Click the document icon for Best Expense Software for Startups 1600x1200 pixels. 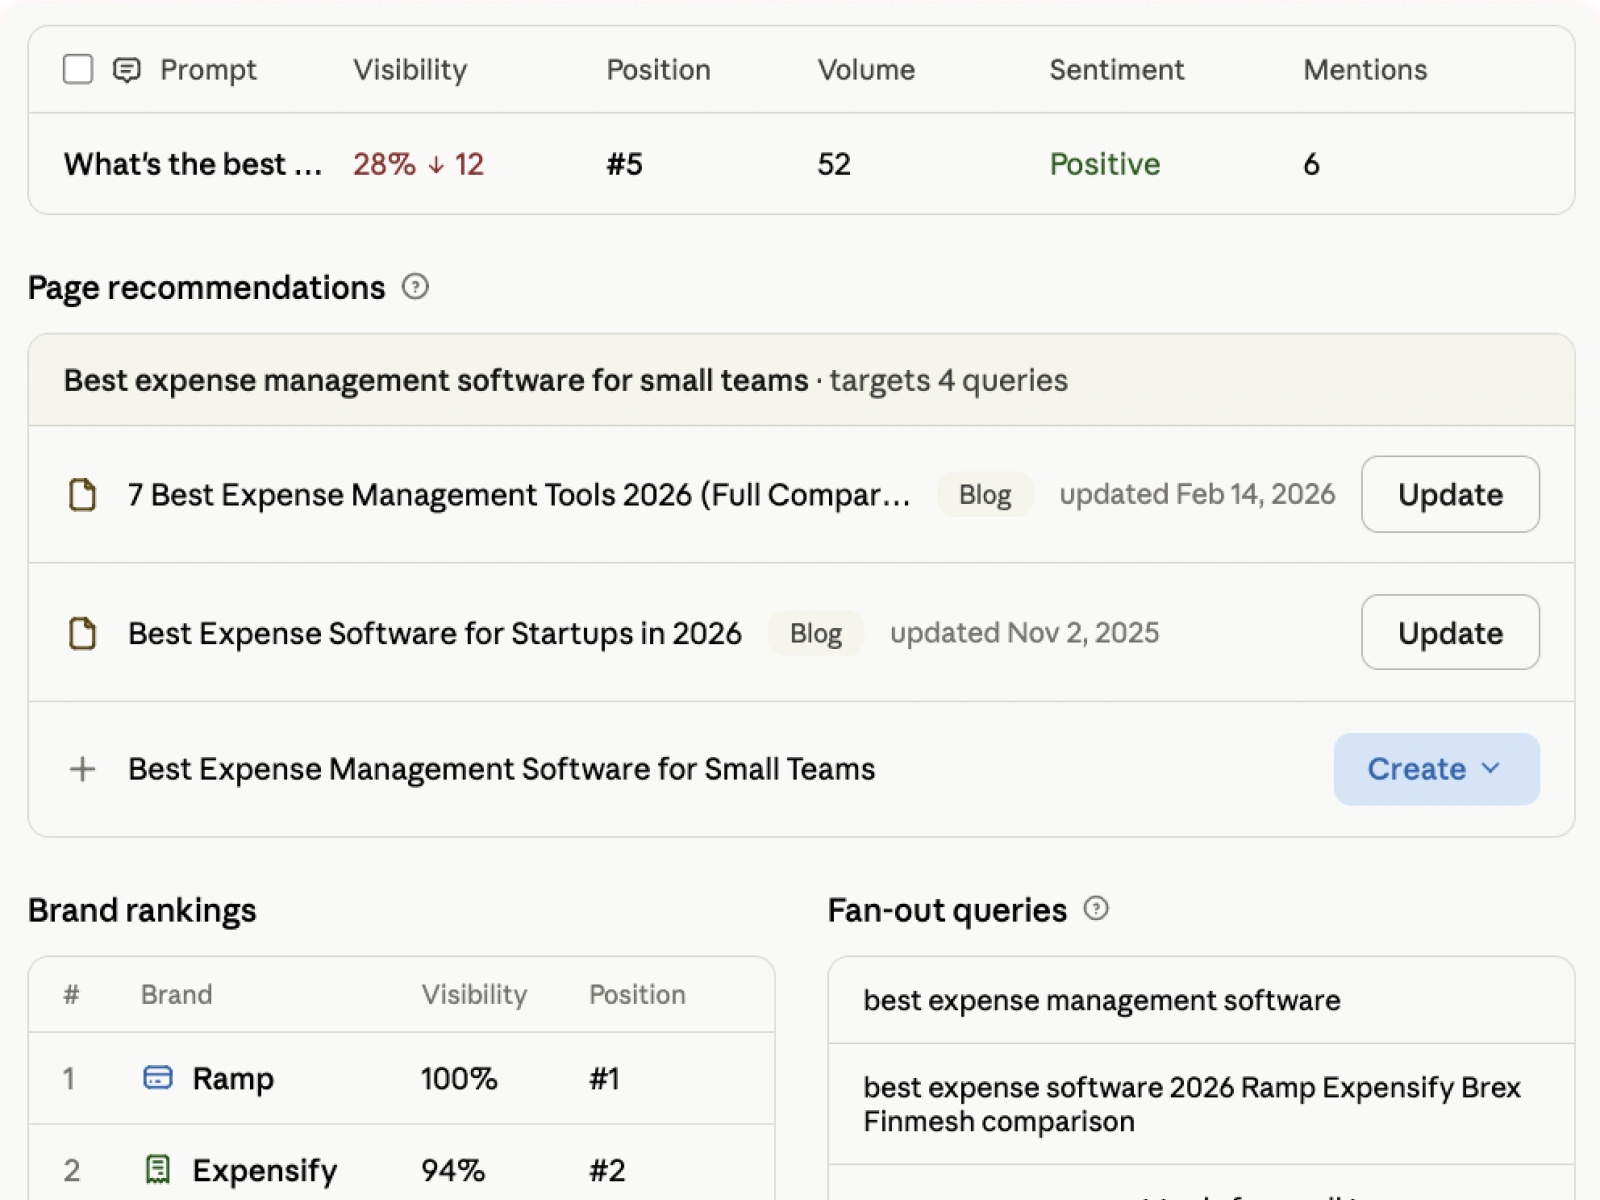click(x=82, y=633)
